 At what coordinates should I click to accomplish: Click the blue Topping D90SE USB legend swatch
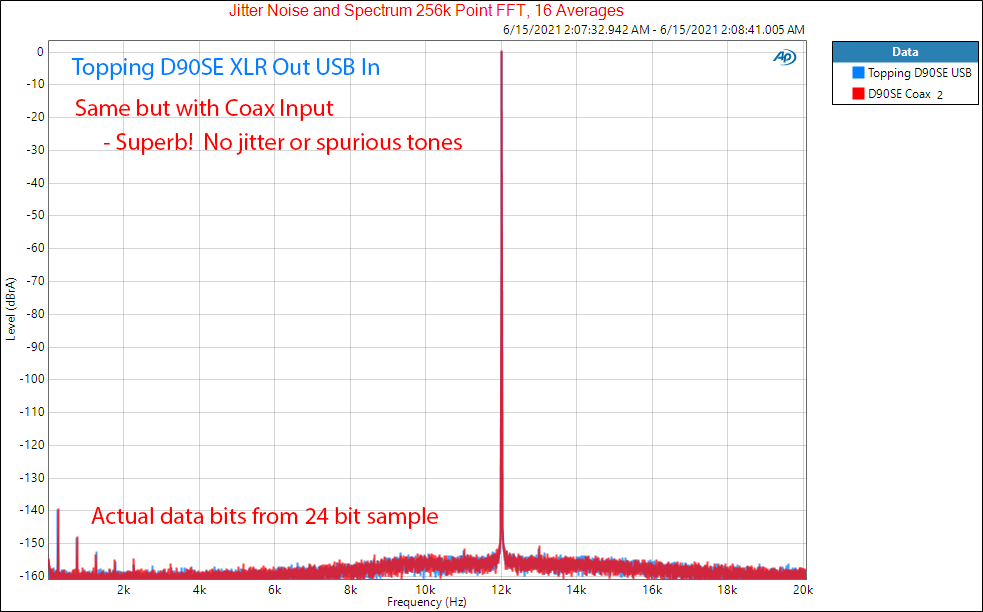(858, 73)
